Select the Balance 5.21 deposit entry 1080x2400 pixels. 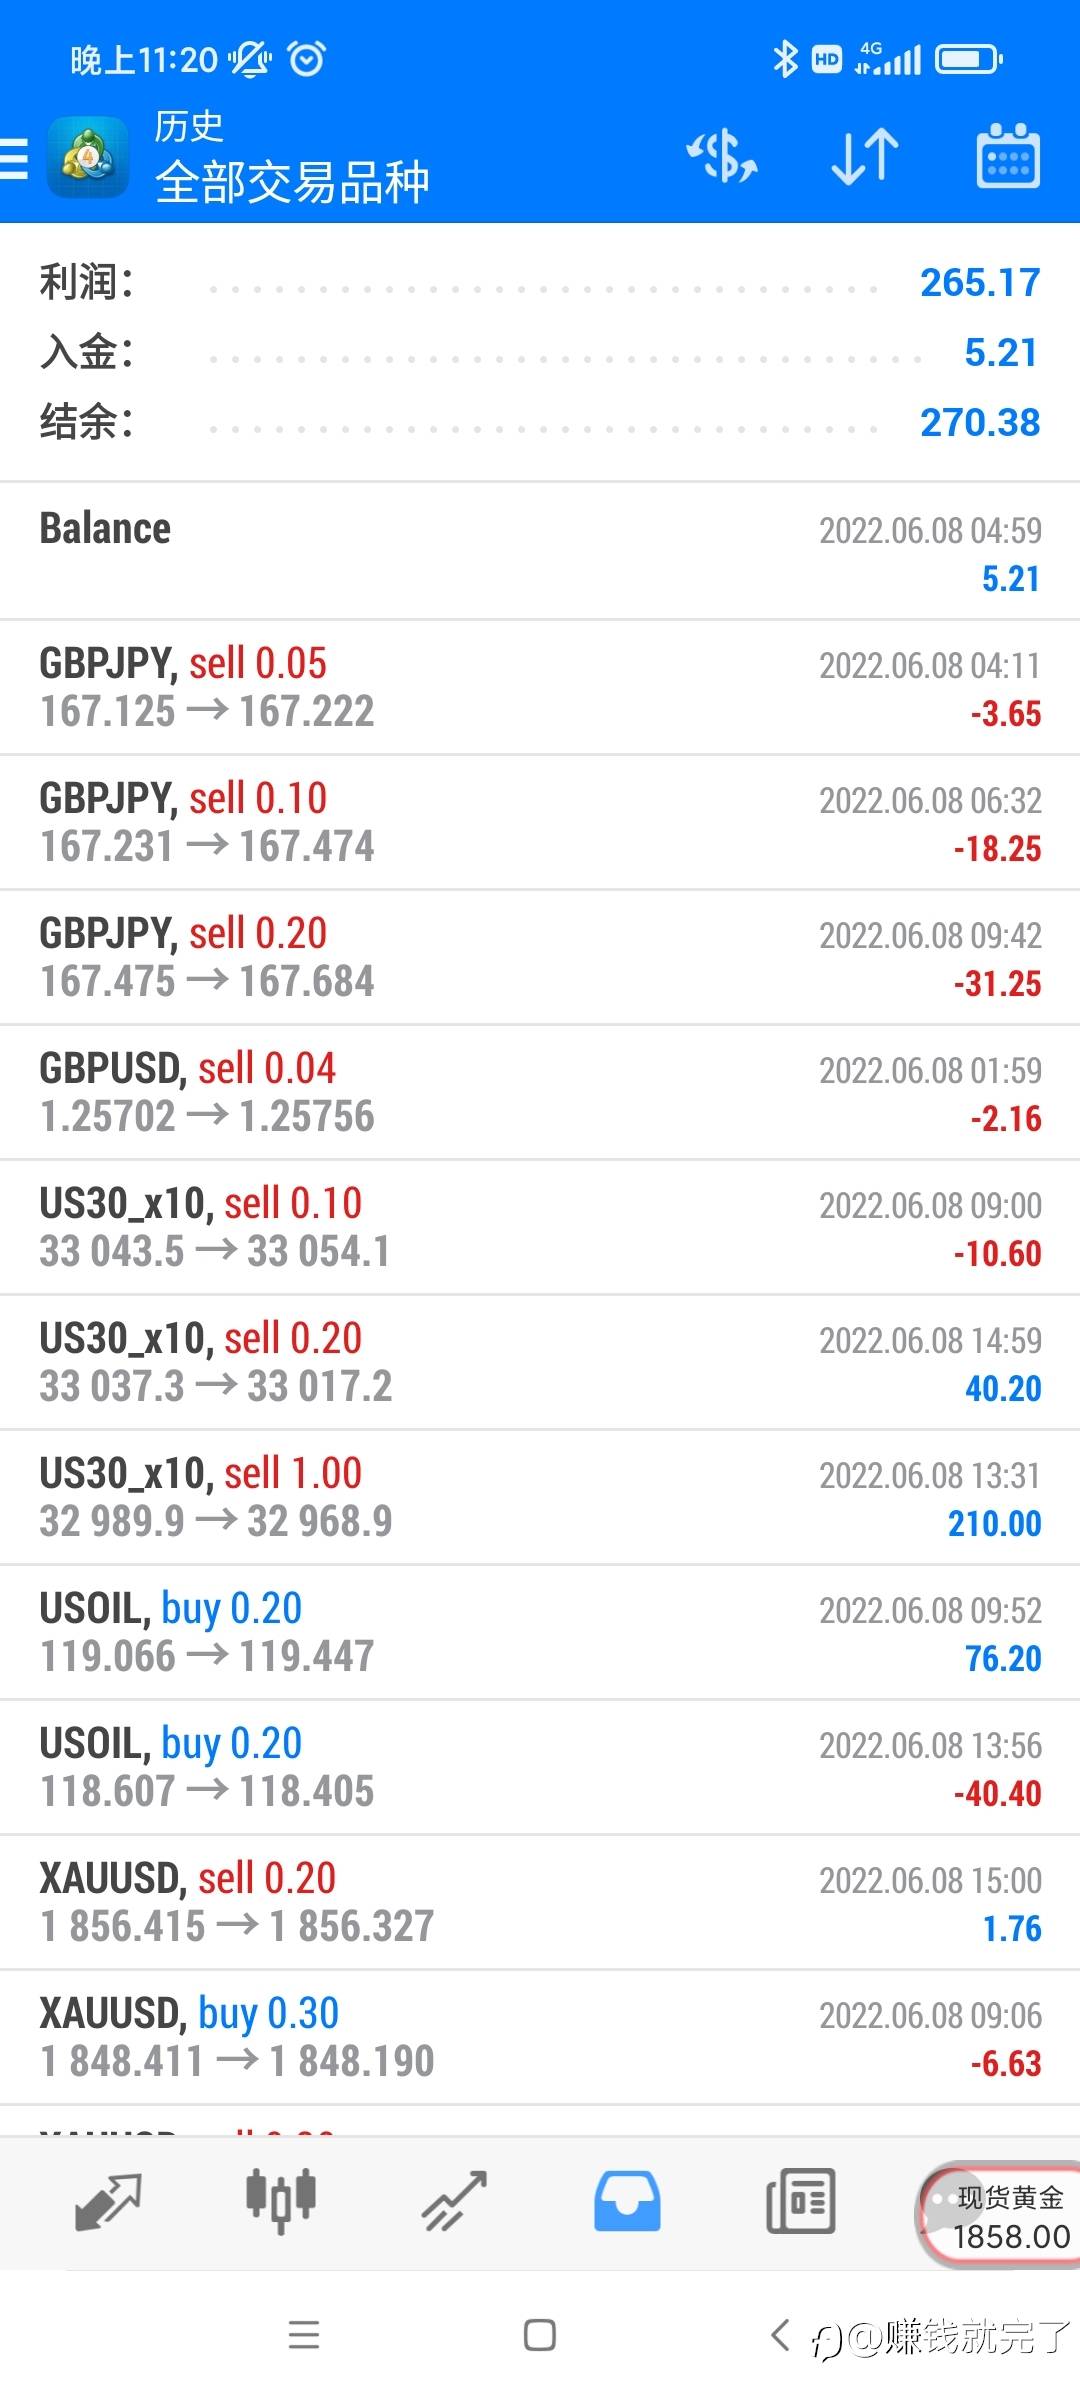pos(540,552)
